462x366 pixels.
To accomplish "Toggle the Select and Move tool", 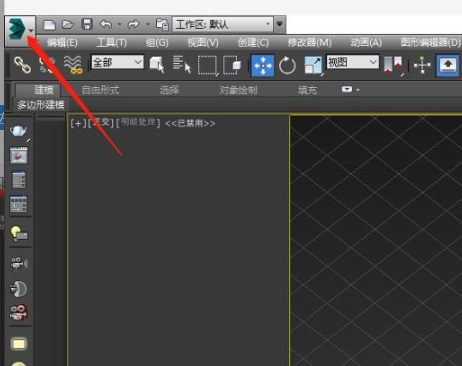I will pos(263,65).
